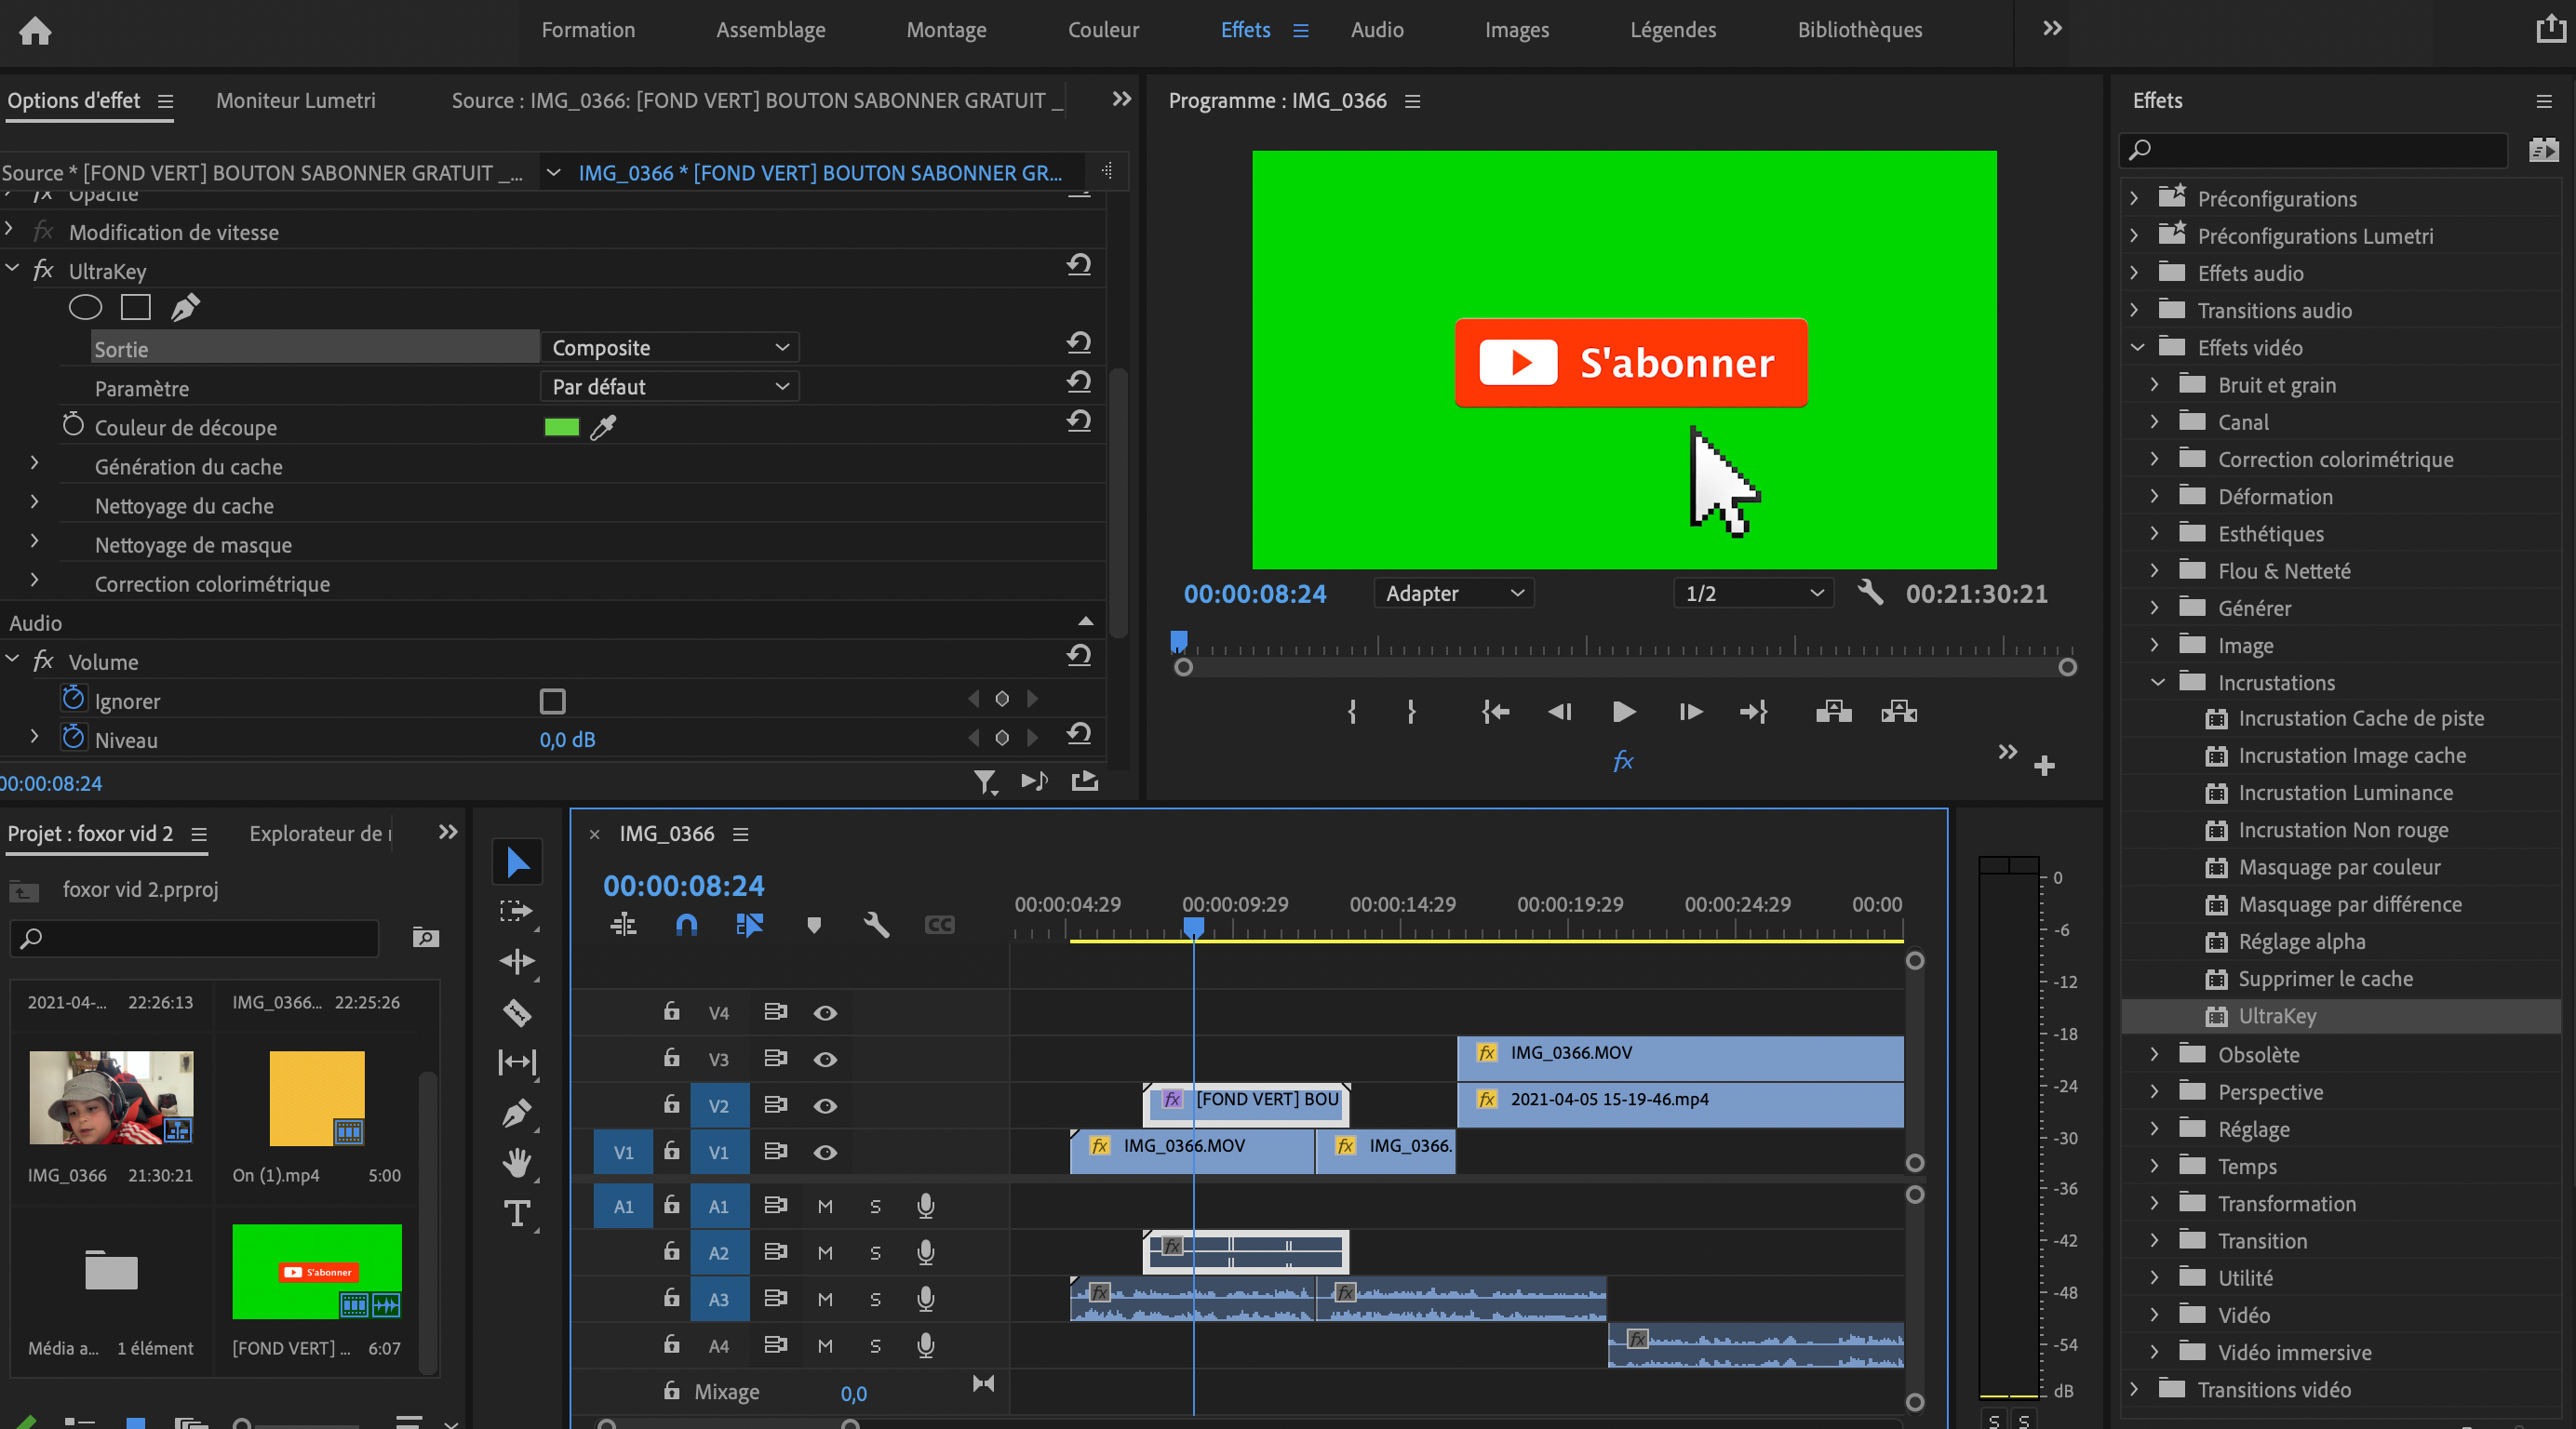Screen dimensions: 2576x1429
Task: Select the Track Select Forward tool
Action: click(x=517, y=911)
